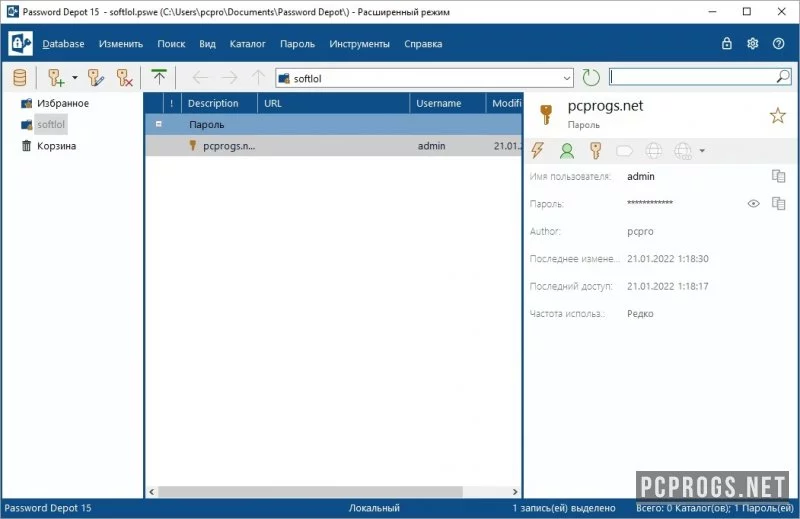Viewport: 800px width, 519px height.
Task: Collapse the Пароль group in the list
Action: [159, 124]
